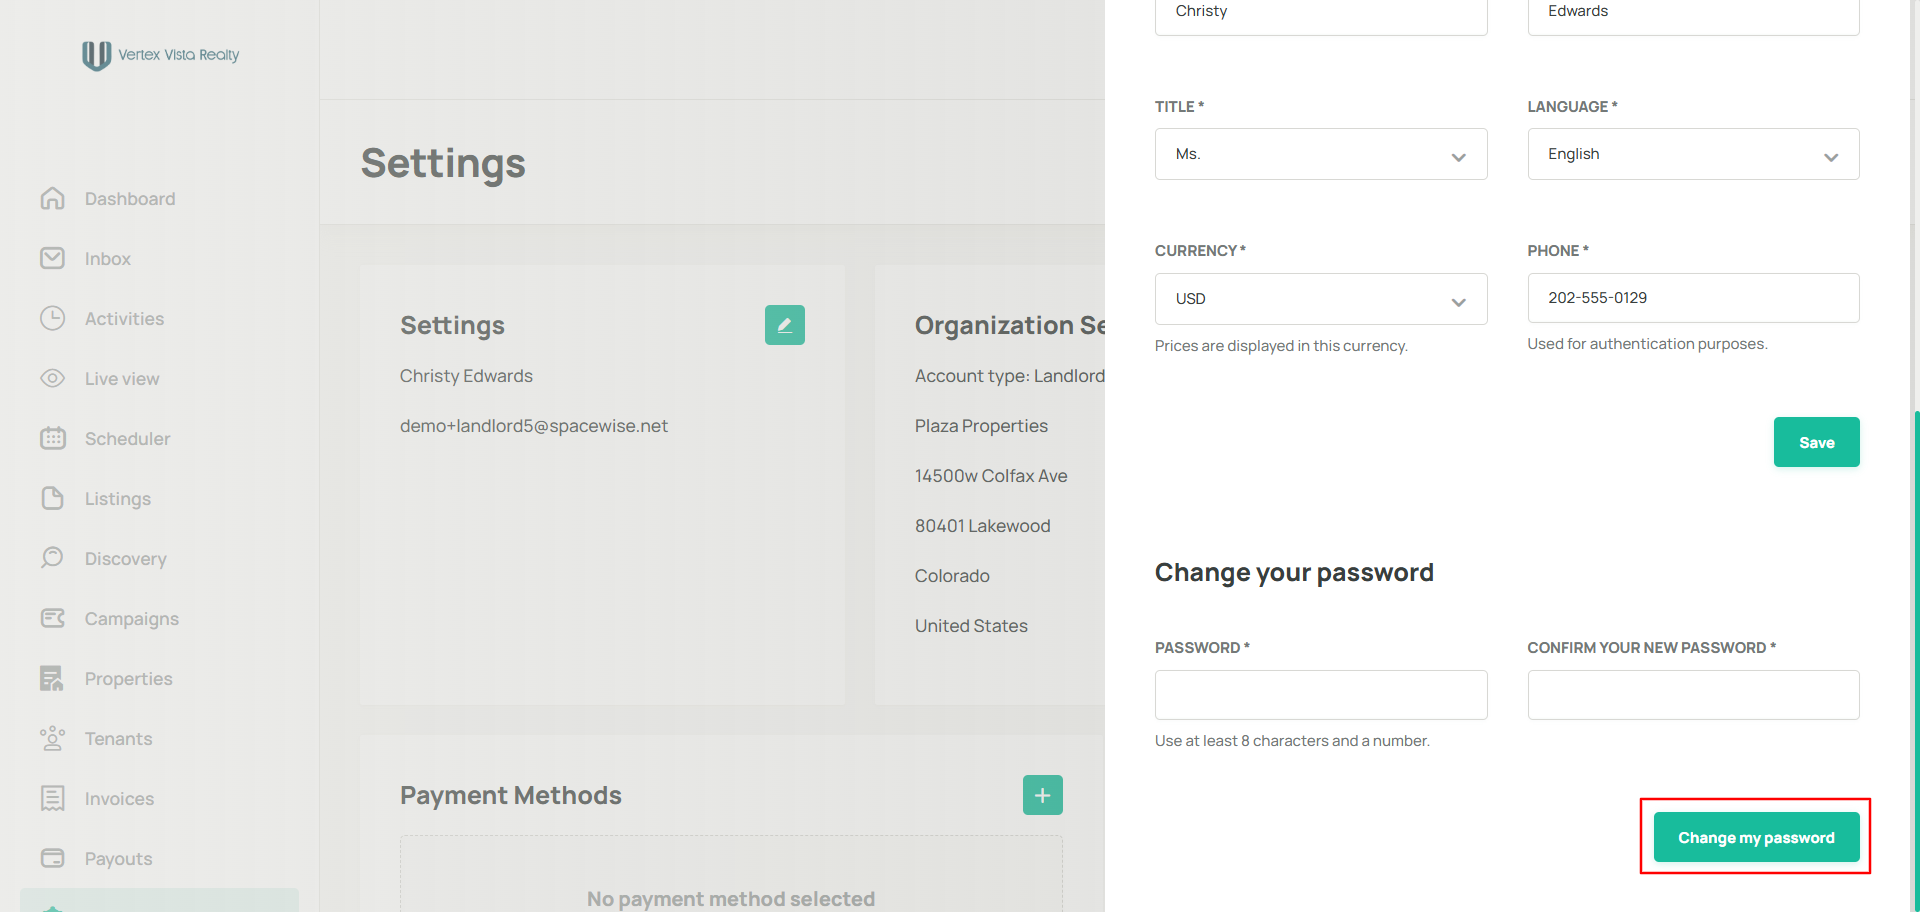
Task: Open Inbox envelope icon in sidebar
Action: (x=53, y=259)
